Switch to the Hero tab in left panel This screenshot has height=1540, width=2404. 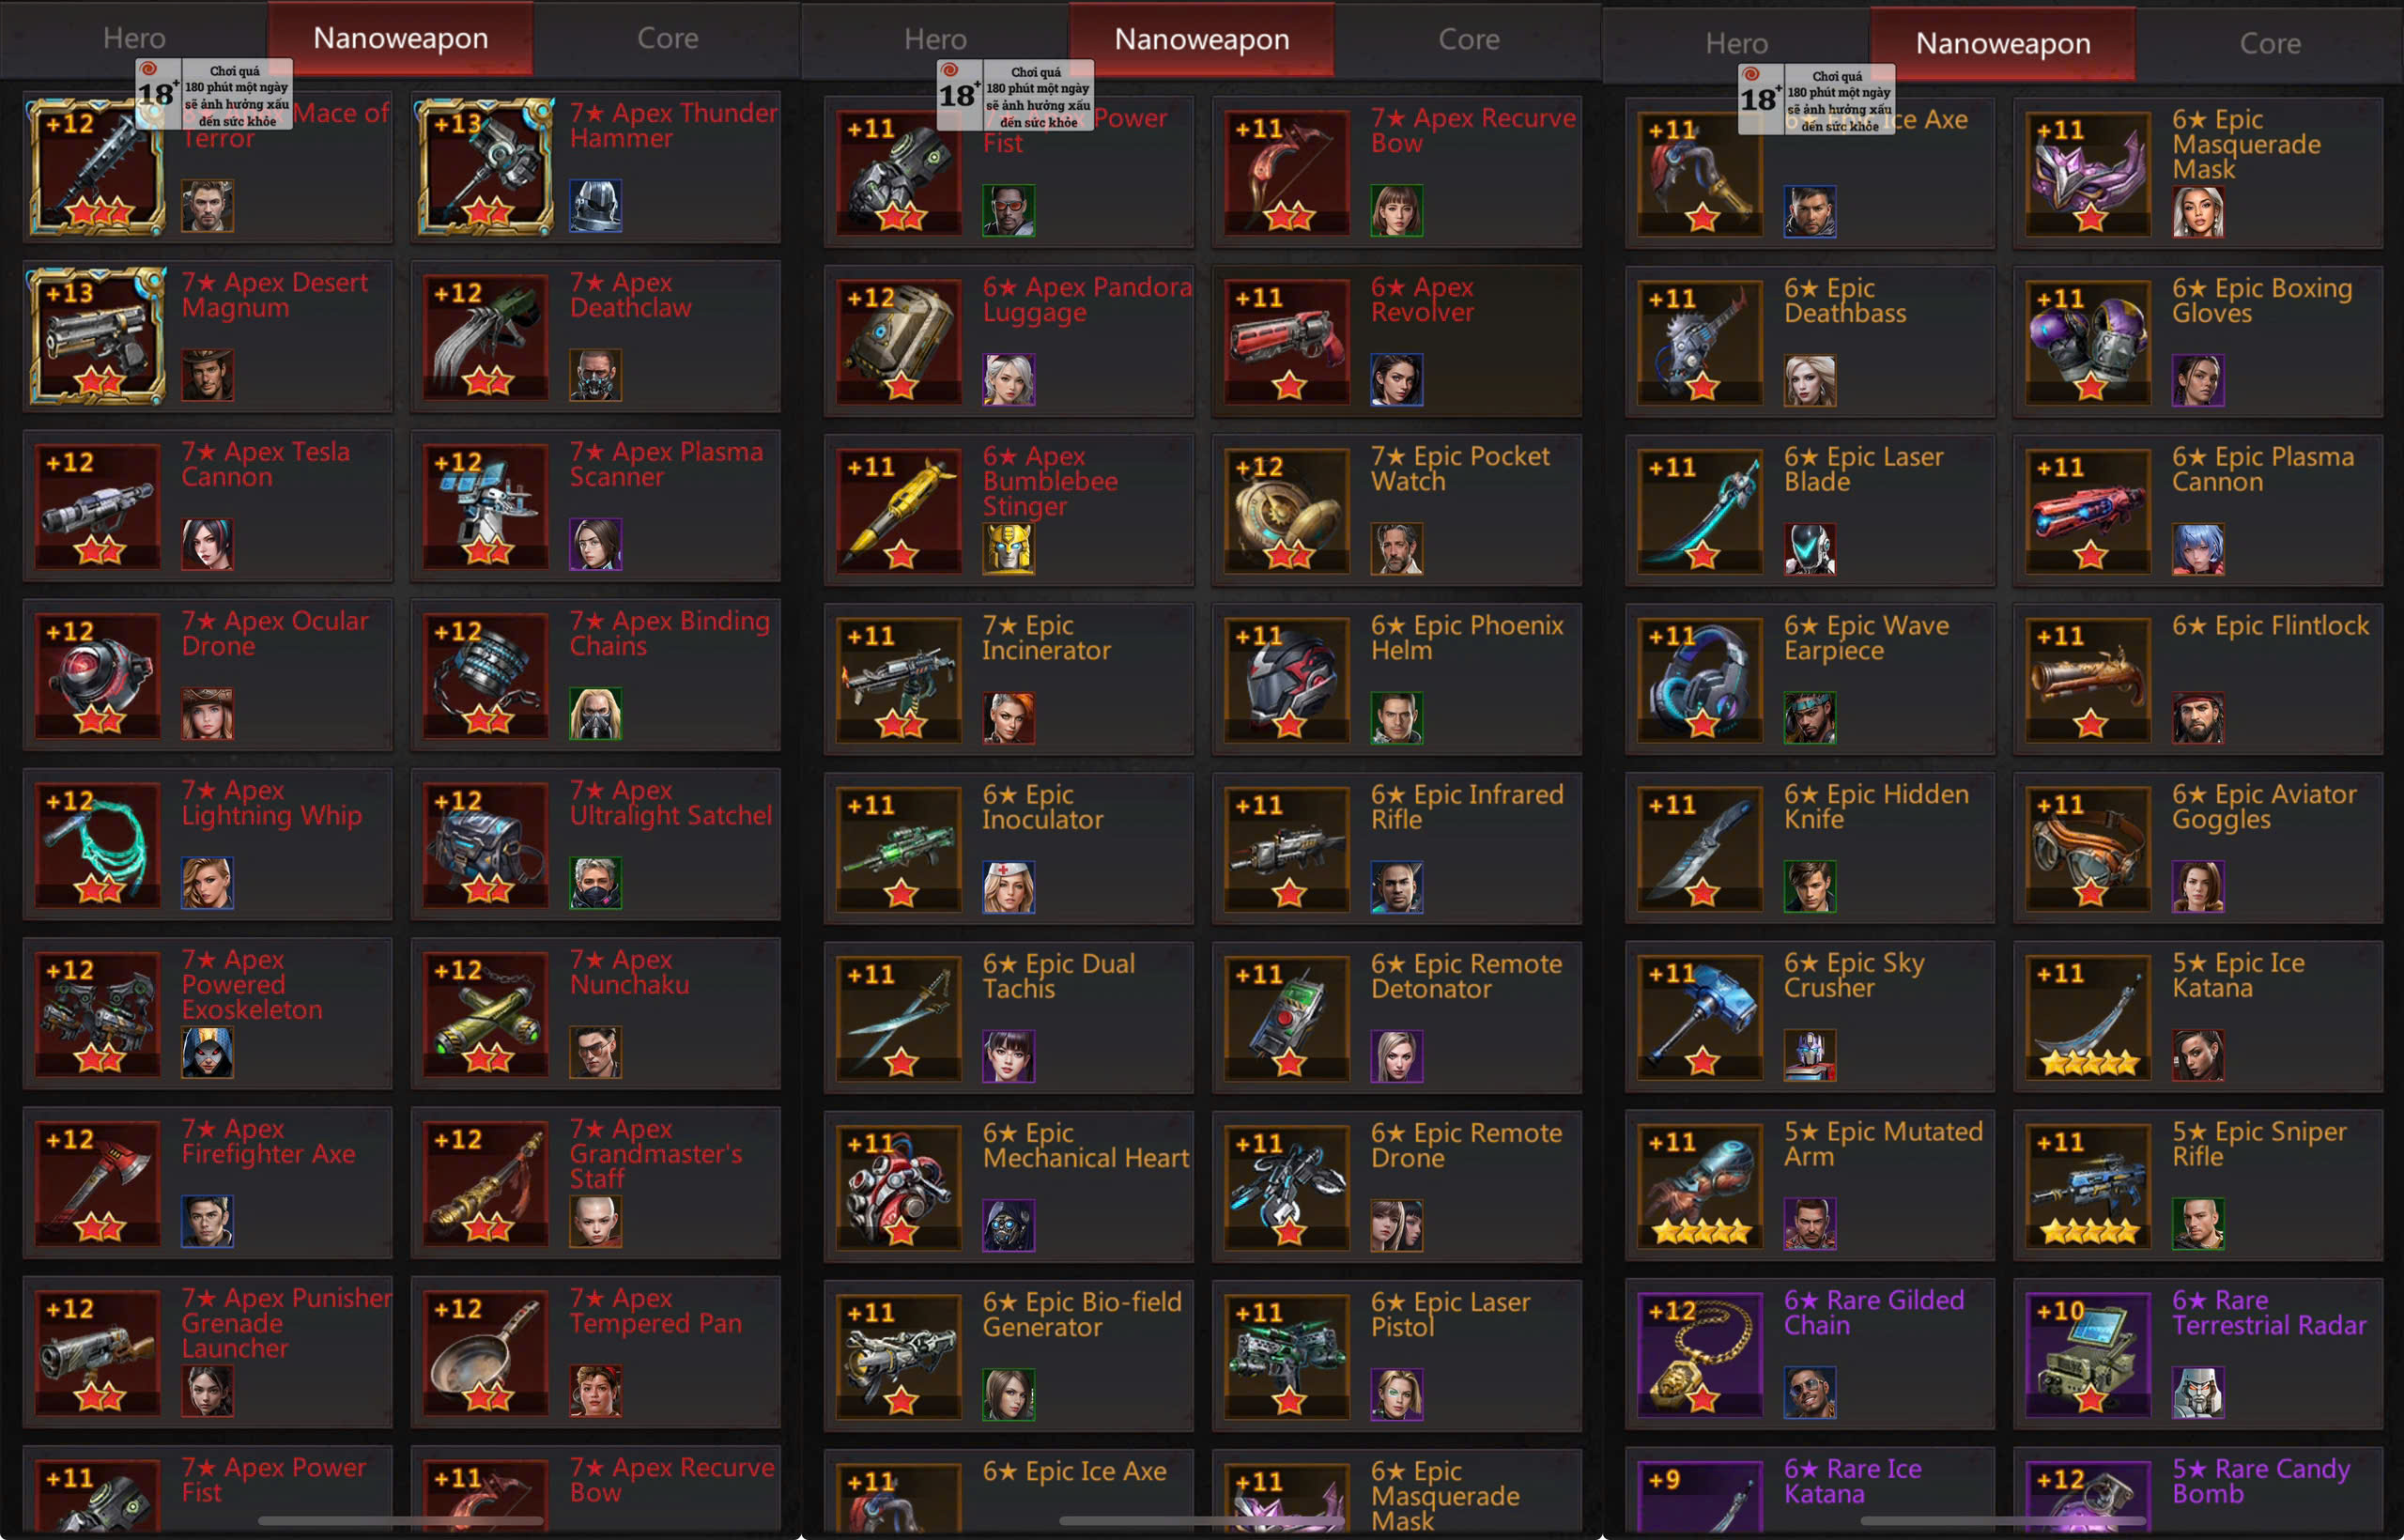click(134, 38)
